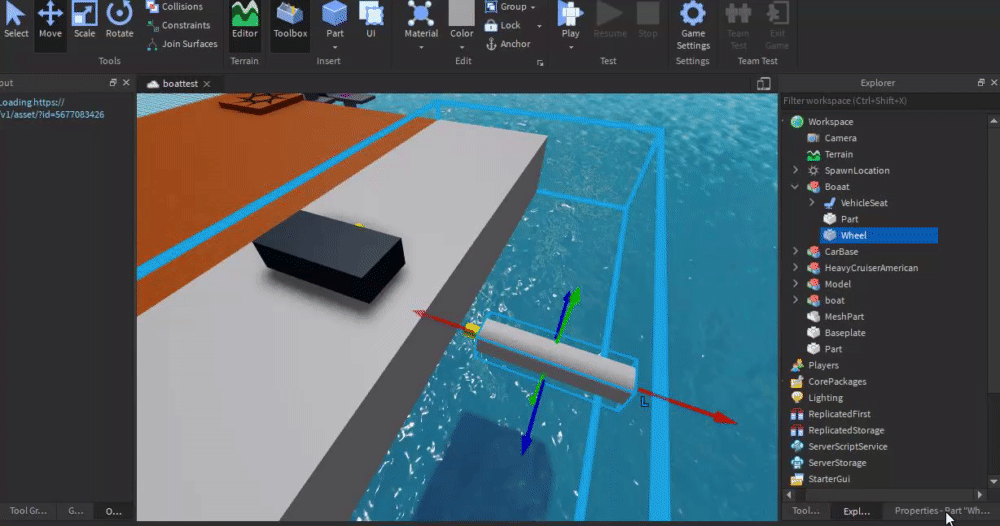This screenshot has width=1000, height=526.
Task: Close the boattest tab
Action: [207, 84]
